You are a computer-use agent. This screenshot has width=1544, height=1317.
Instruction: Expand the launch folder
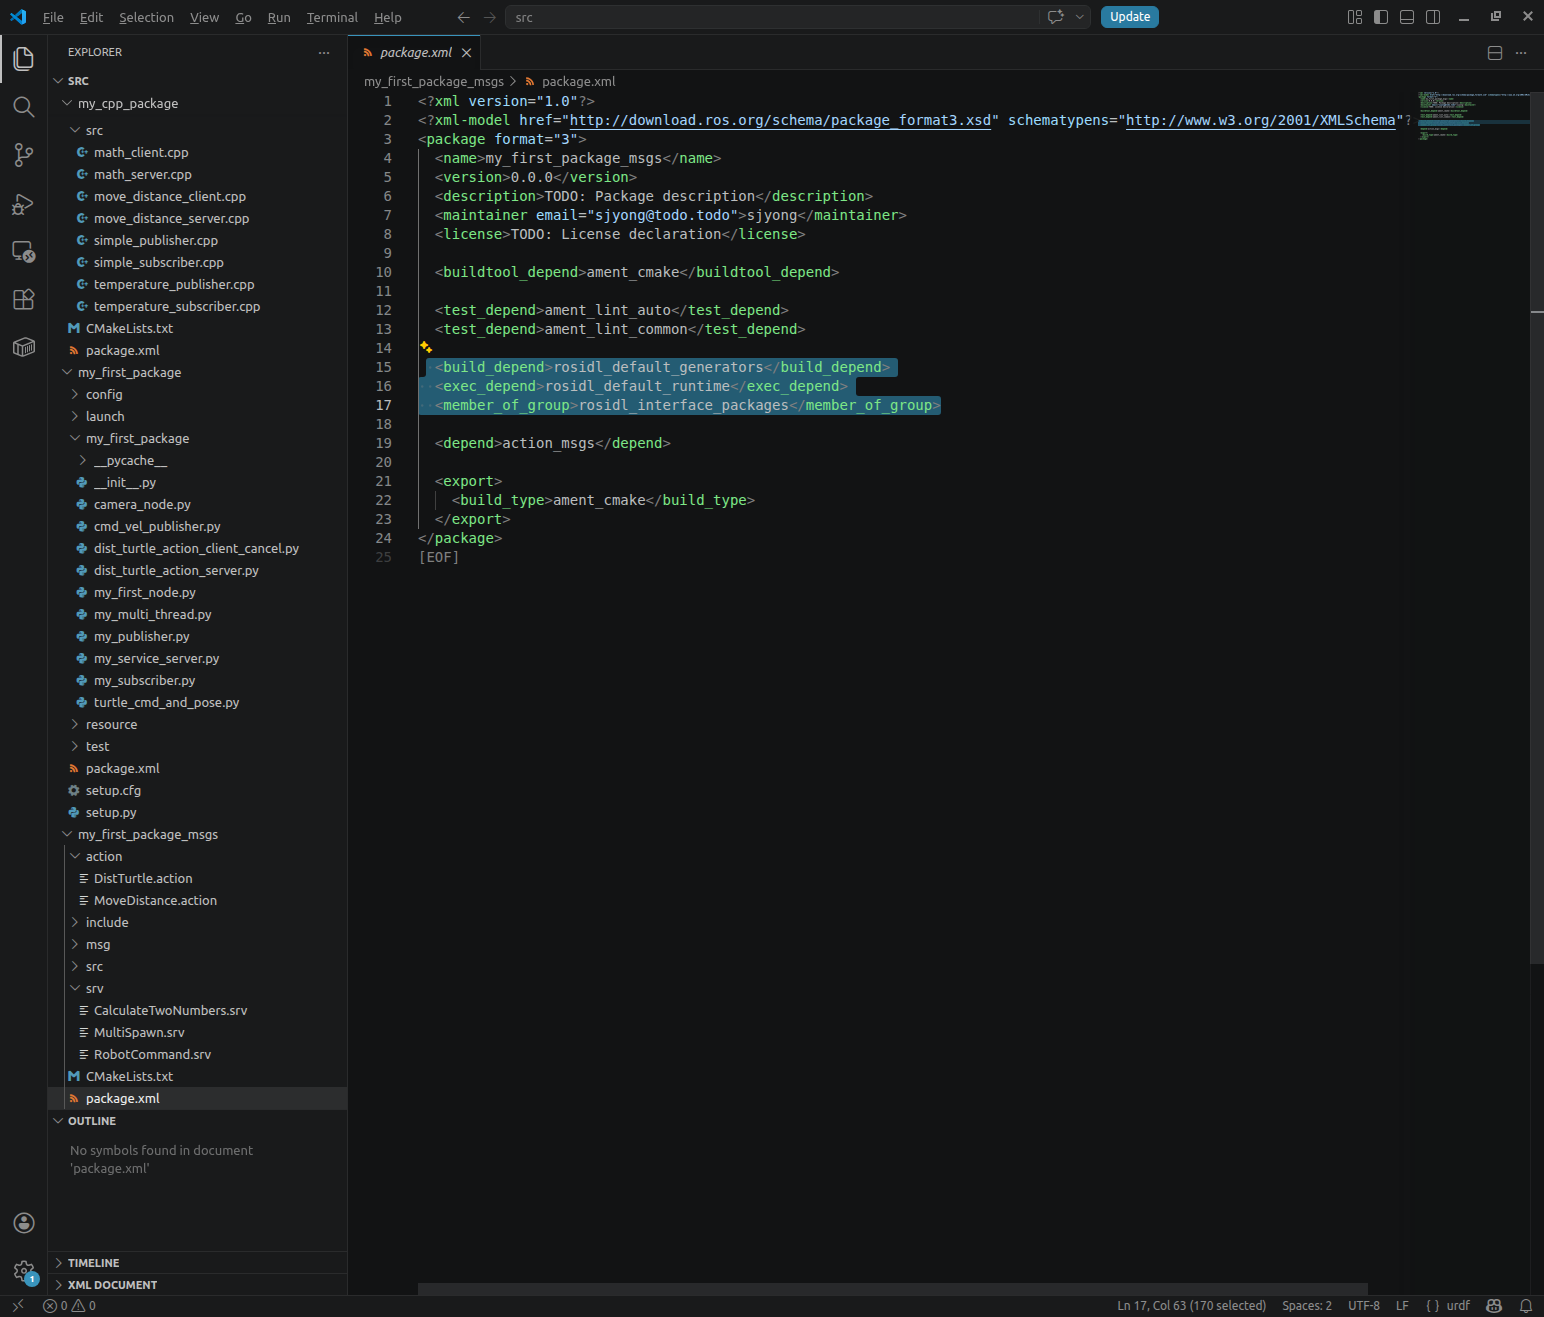click(x=197, y=416)
